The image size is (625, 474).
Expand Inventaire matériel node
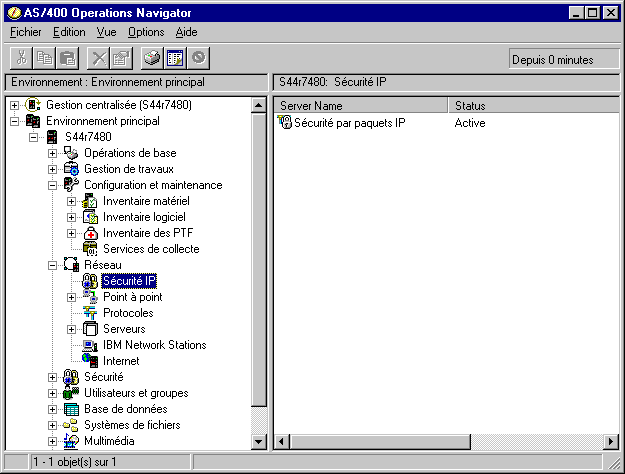click(x=71, y=201)
